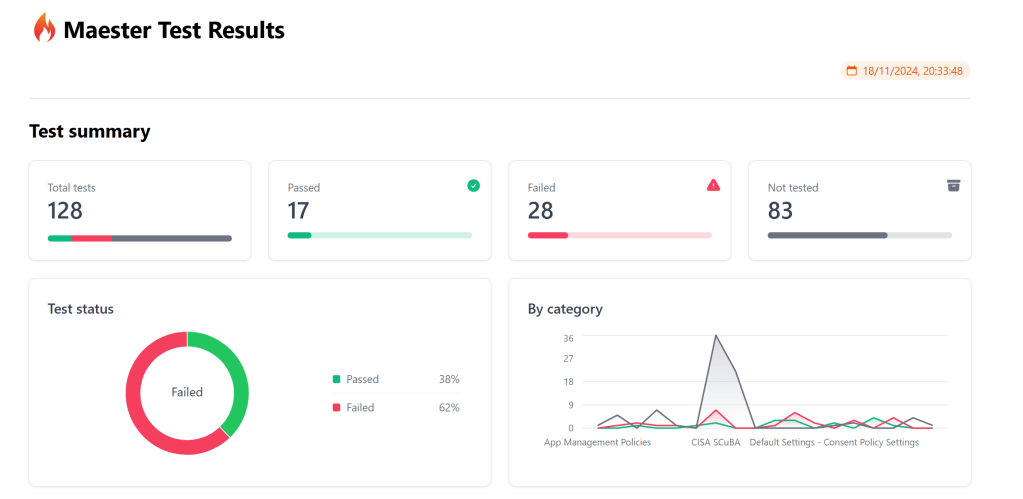Click the Total tests count 128
The width and height of the screenshot is (1023, 499).
pyautogui.click(x=65, y=211)
